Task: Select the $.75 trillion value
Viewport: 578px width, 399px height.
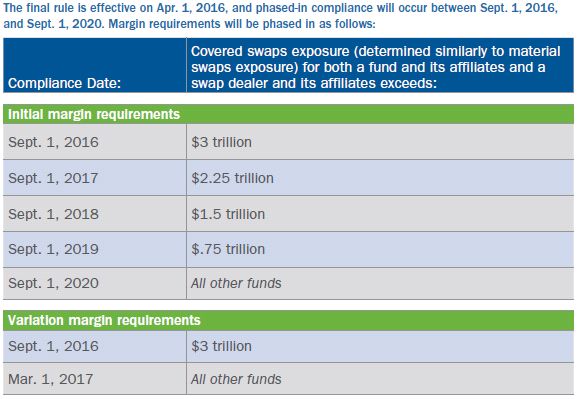Action: (228, 249)
